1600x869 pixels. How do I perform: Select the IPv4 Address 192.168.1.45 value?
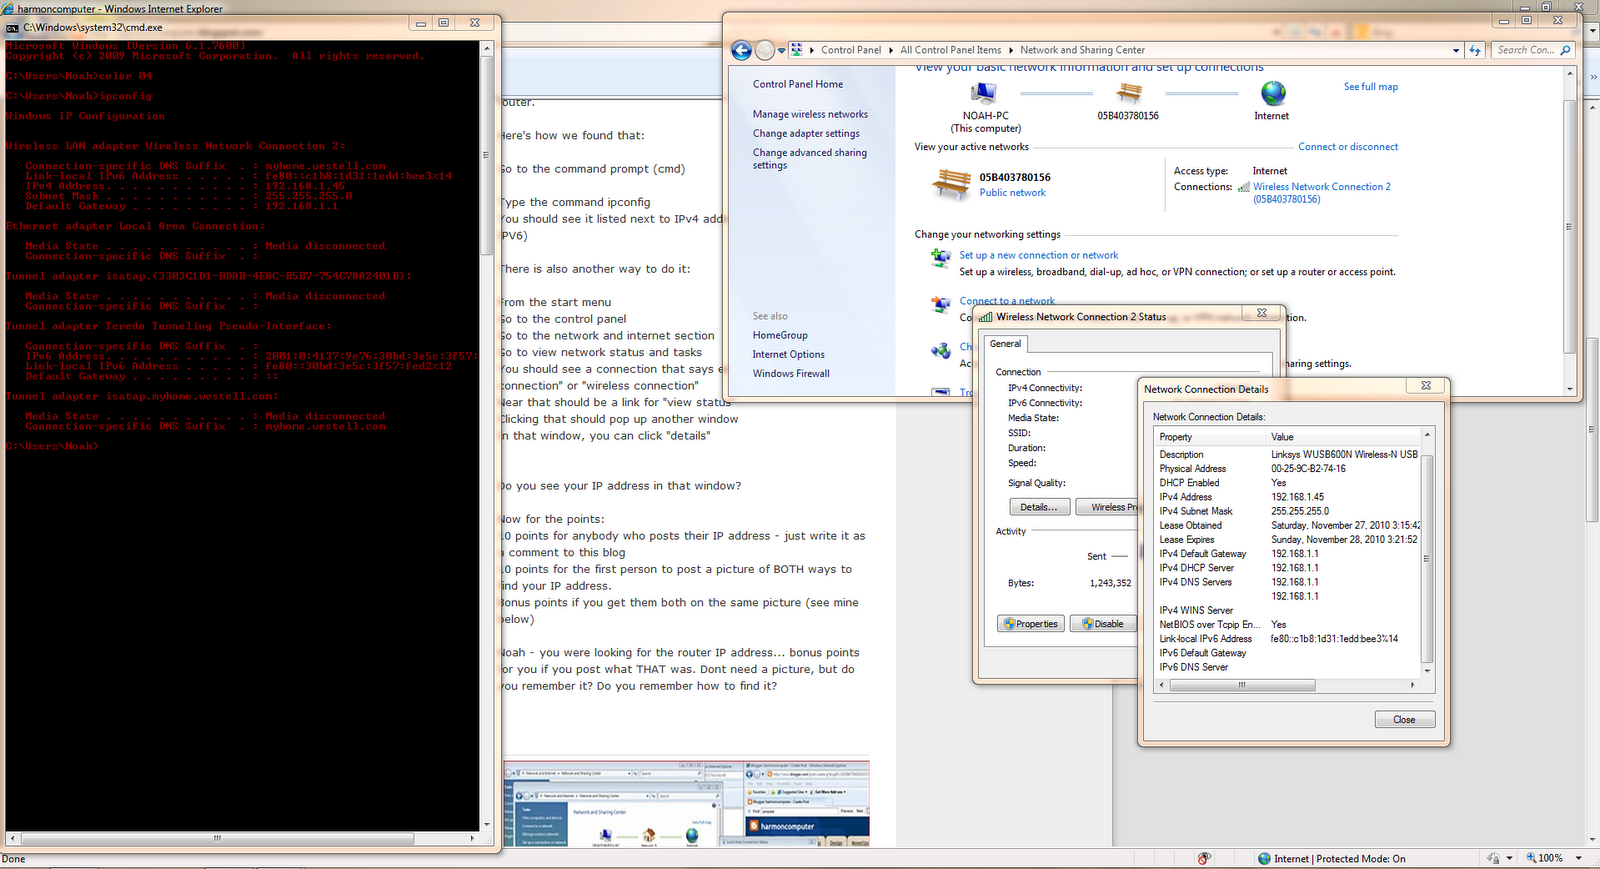1297,497
